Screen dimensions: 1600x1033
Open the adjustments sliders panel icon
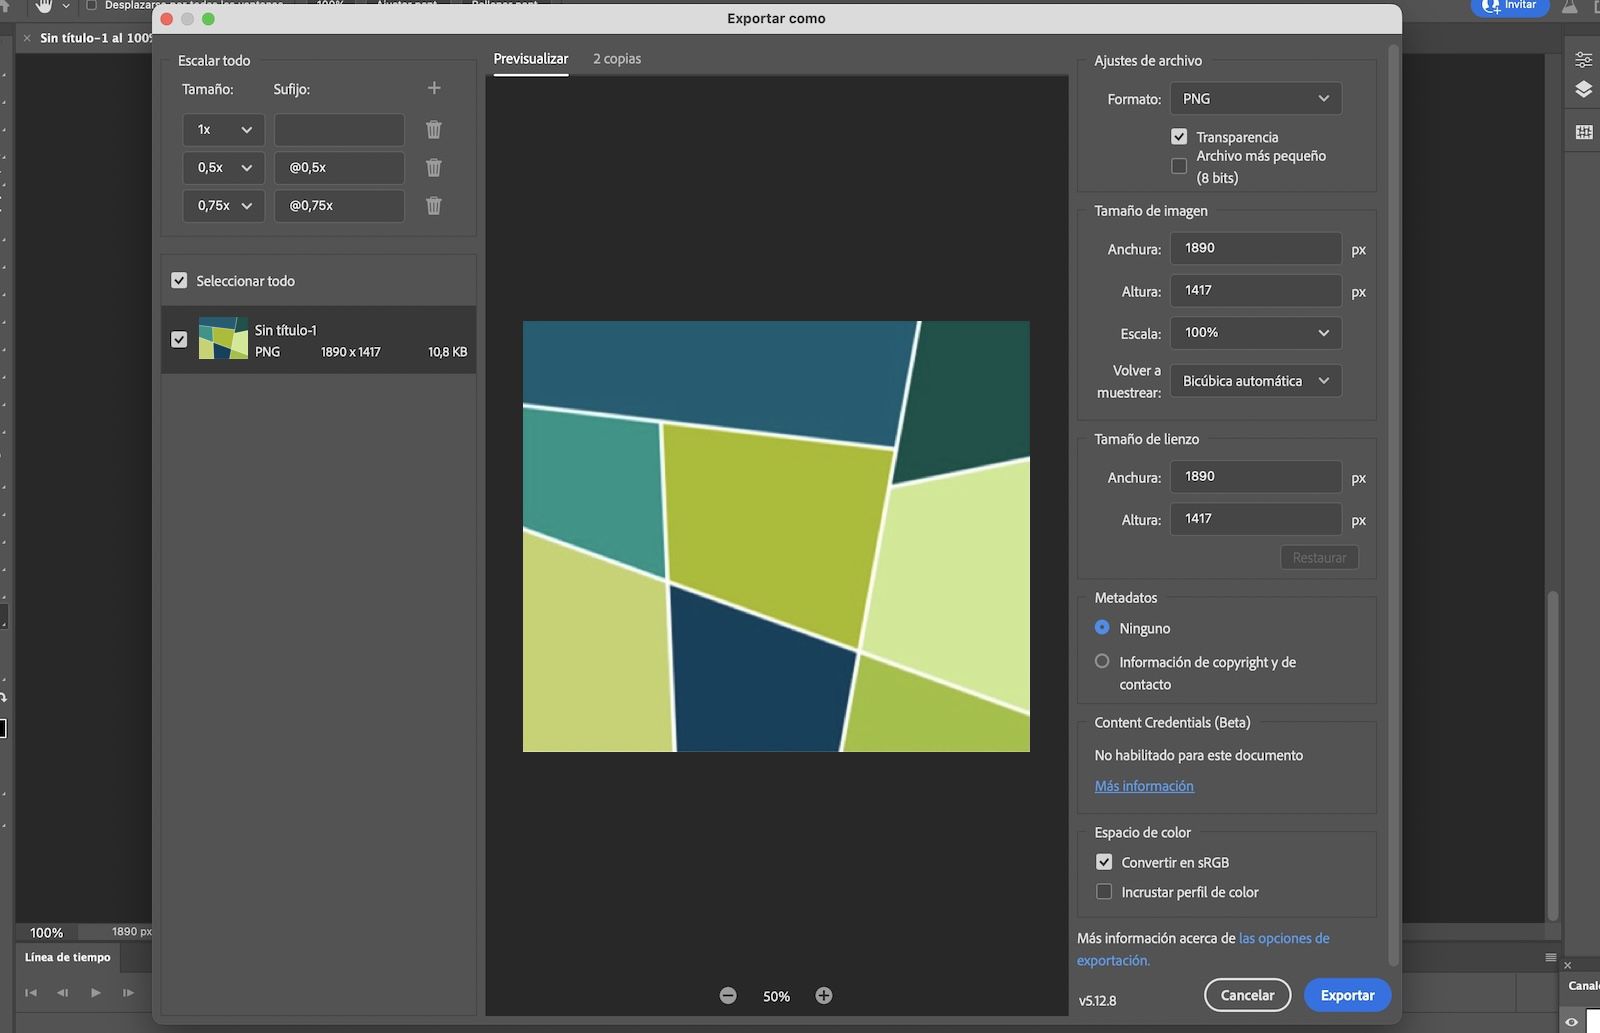click(x=1583, y=60)
